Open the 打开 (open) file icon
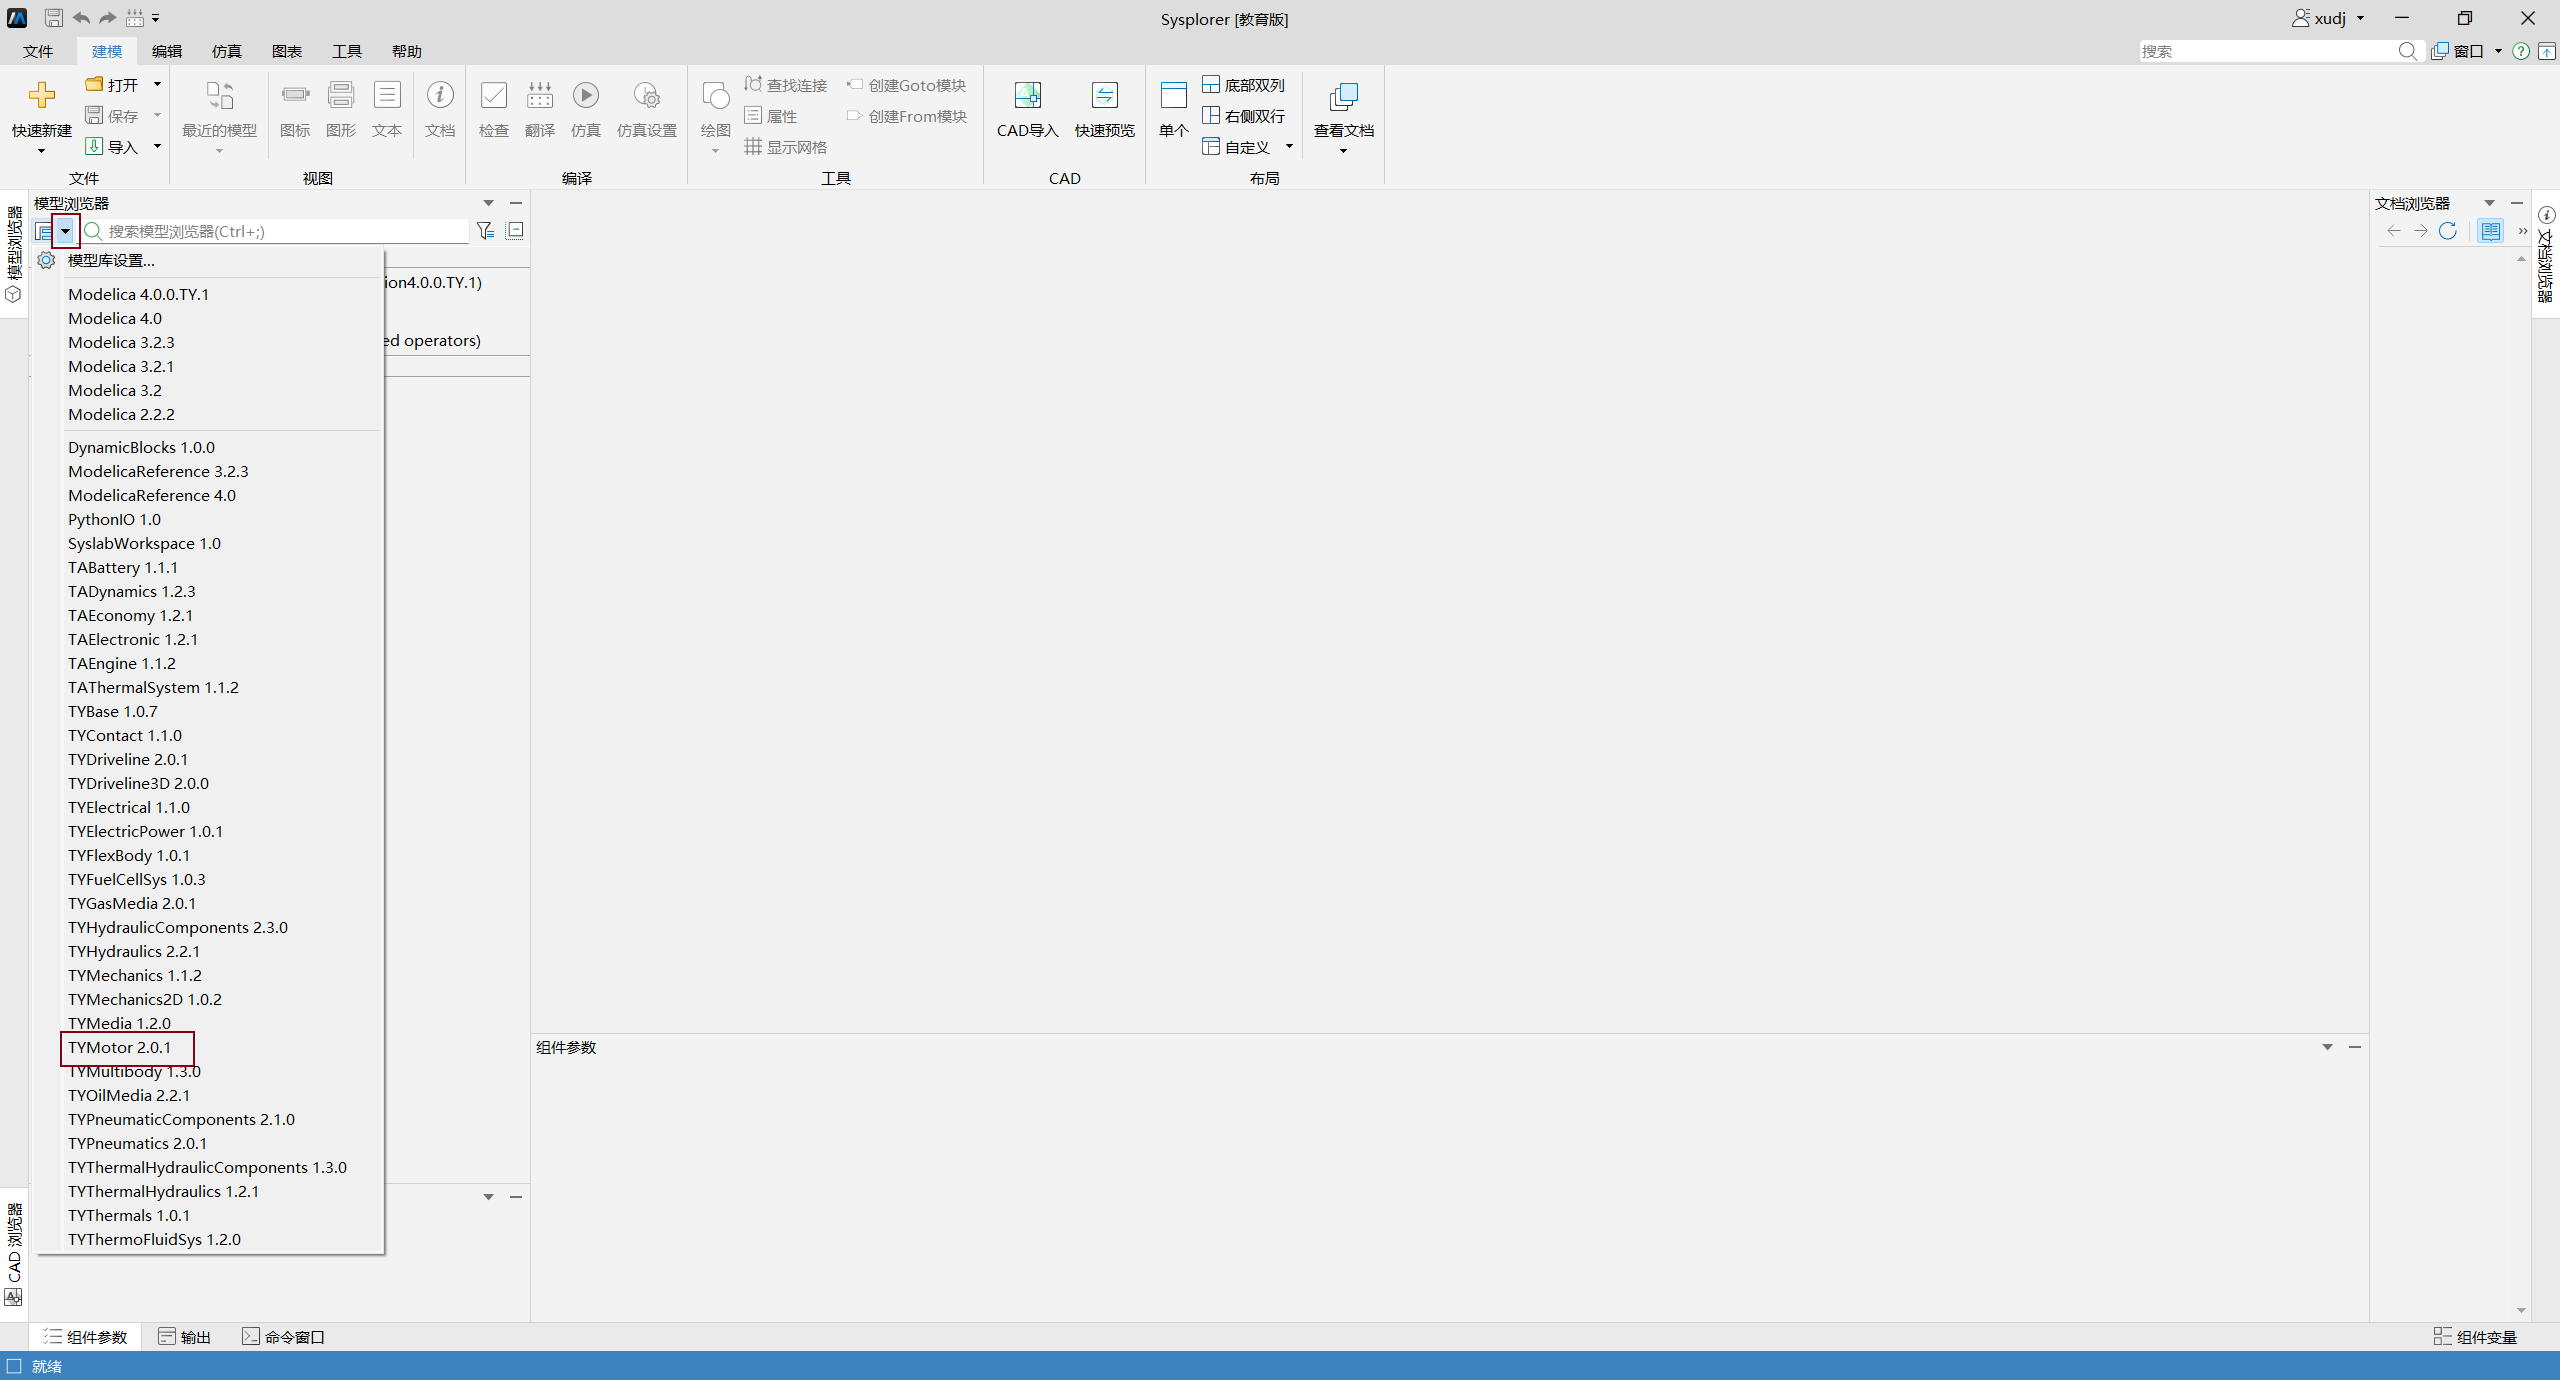 point(94,85)
